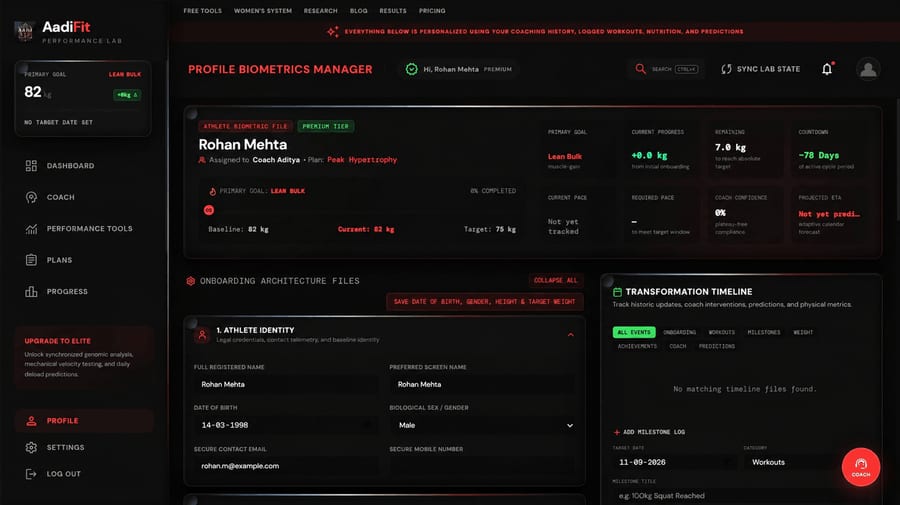Select the All Events timeline filter
The image size is (900, 505).
coord(634,332)
